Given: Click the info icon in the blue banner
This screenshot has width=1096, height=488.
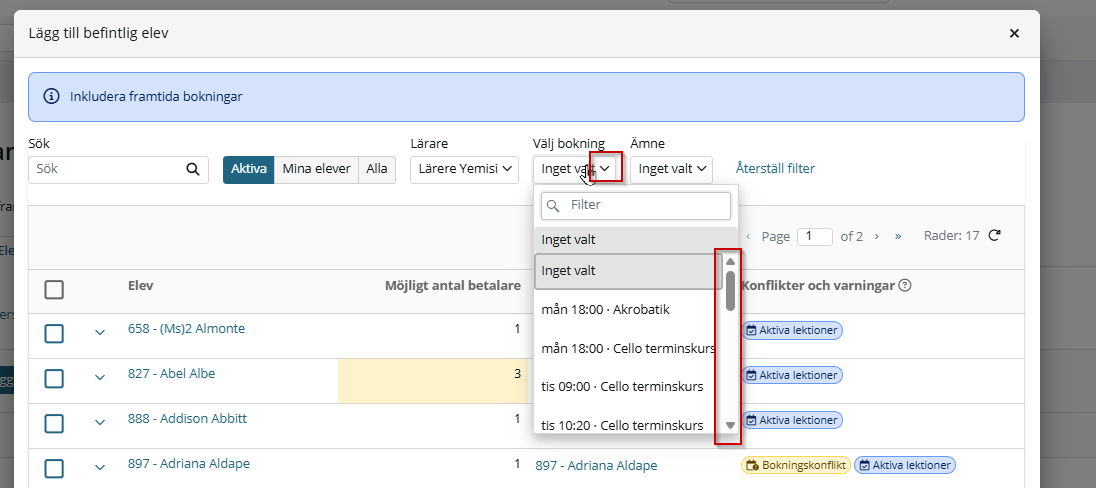Looking at the screenshot, I should click(52, 96).
